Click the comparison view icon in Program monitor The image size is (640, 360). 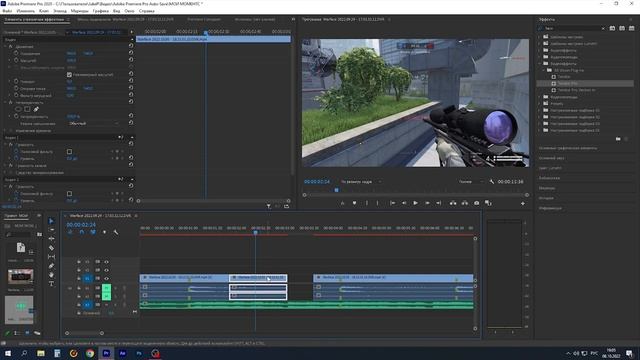488,203
